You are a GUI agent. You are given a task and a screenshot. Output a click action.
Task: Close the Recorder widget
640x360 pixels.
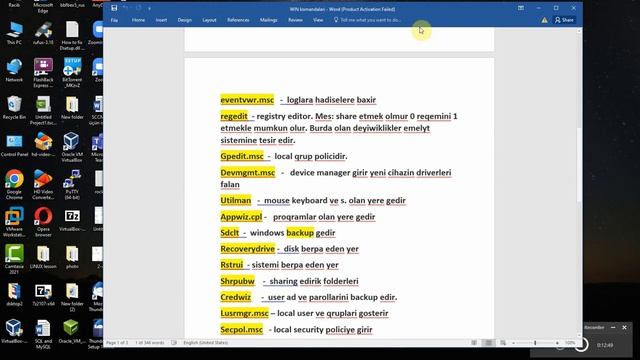coord(624,327)
